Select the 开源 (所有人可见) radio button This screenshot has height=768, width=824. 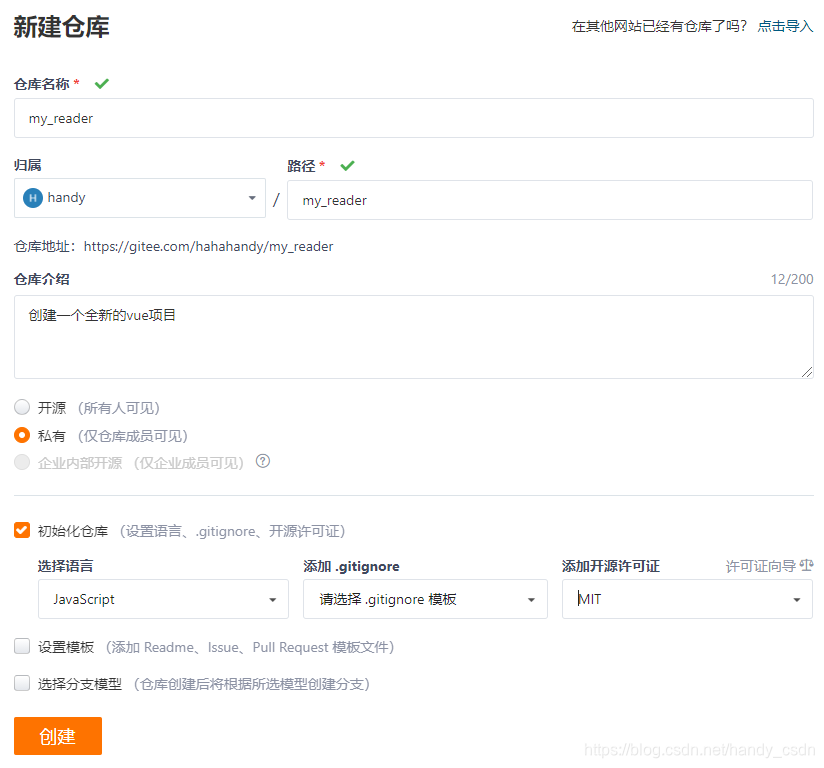coord(22,407)
